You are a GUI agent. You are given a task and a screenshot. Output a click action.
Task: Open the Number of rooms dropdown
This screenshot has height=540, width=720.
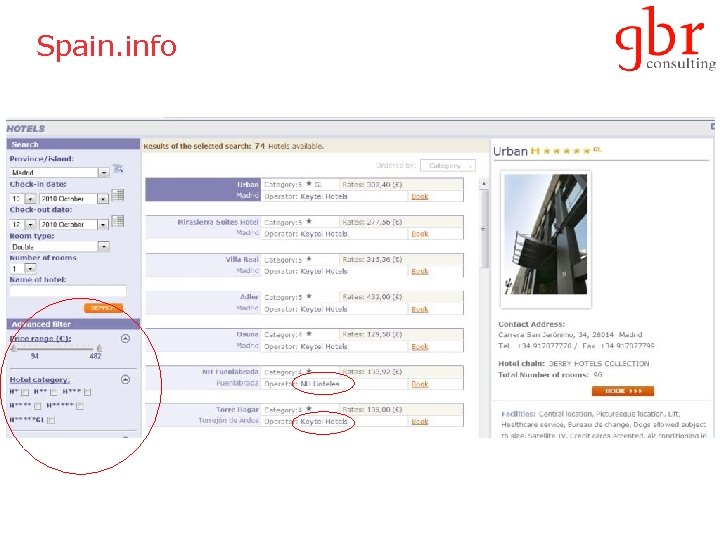(x=23, y=269)
